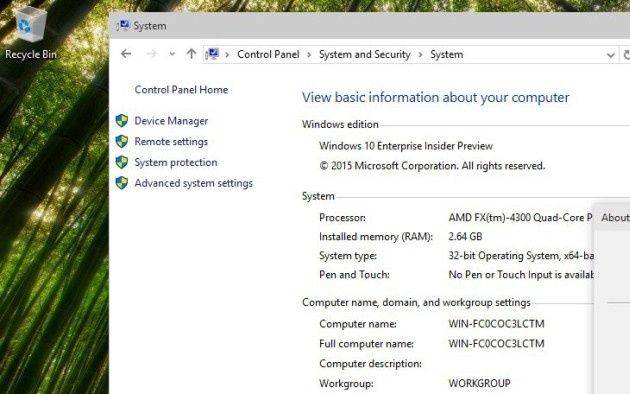Click the 'Computer description:' label
This screenshot has height=394, width=630.
pyautogui.click(x=370, y=364)
